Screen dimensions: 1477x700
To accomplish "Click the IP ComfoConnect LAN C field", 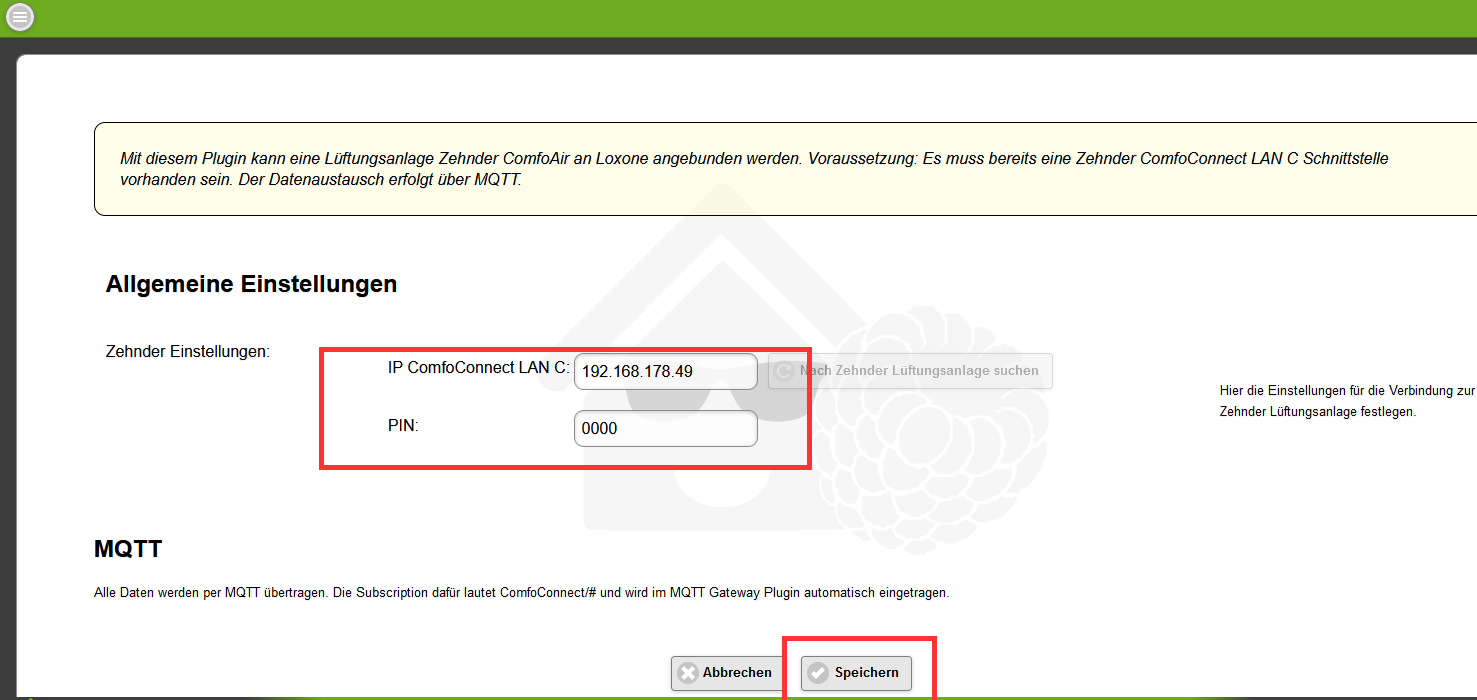I will point(665,371).
